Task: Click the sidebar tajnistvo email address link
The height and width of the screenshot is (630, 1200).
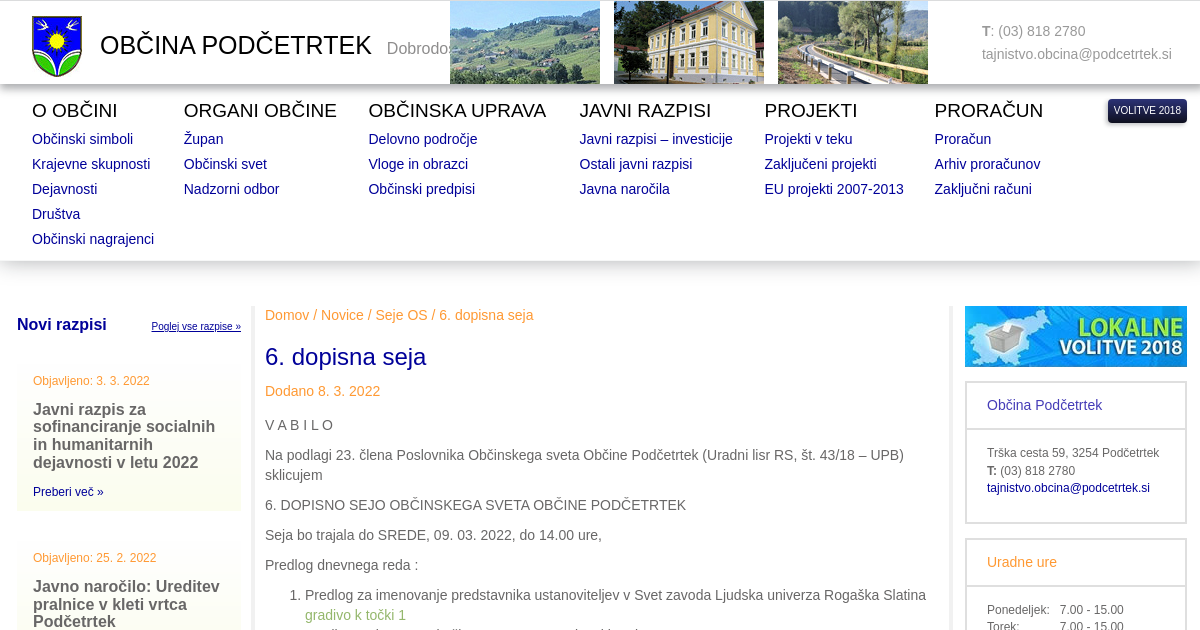Action: (1068, 488)
